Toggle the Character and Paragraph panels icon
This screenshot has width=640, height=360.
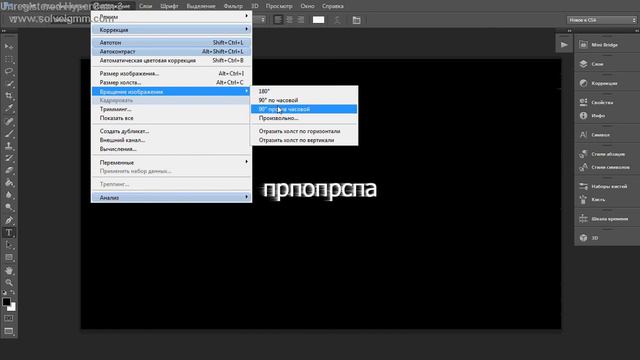[x=356, y=20]
